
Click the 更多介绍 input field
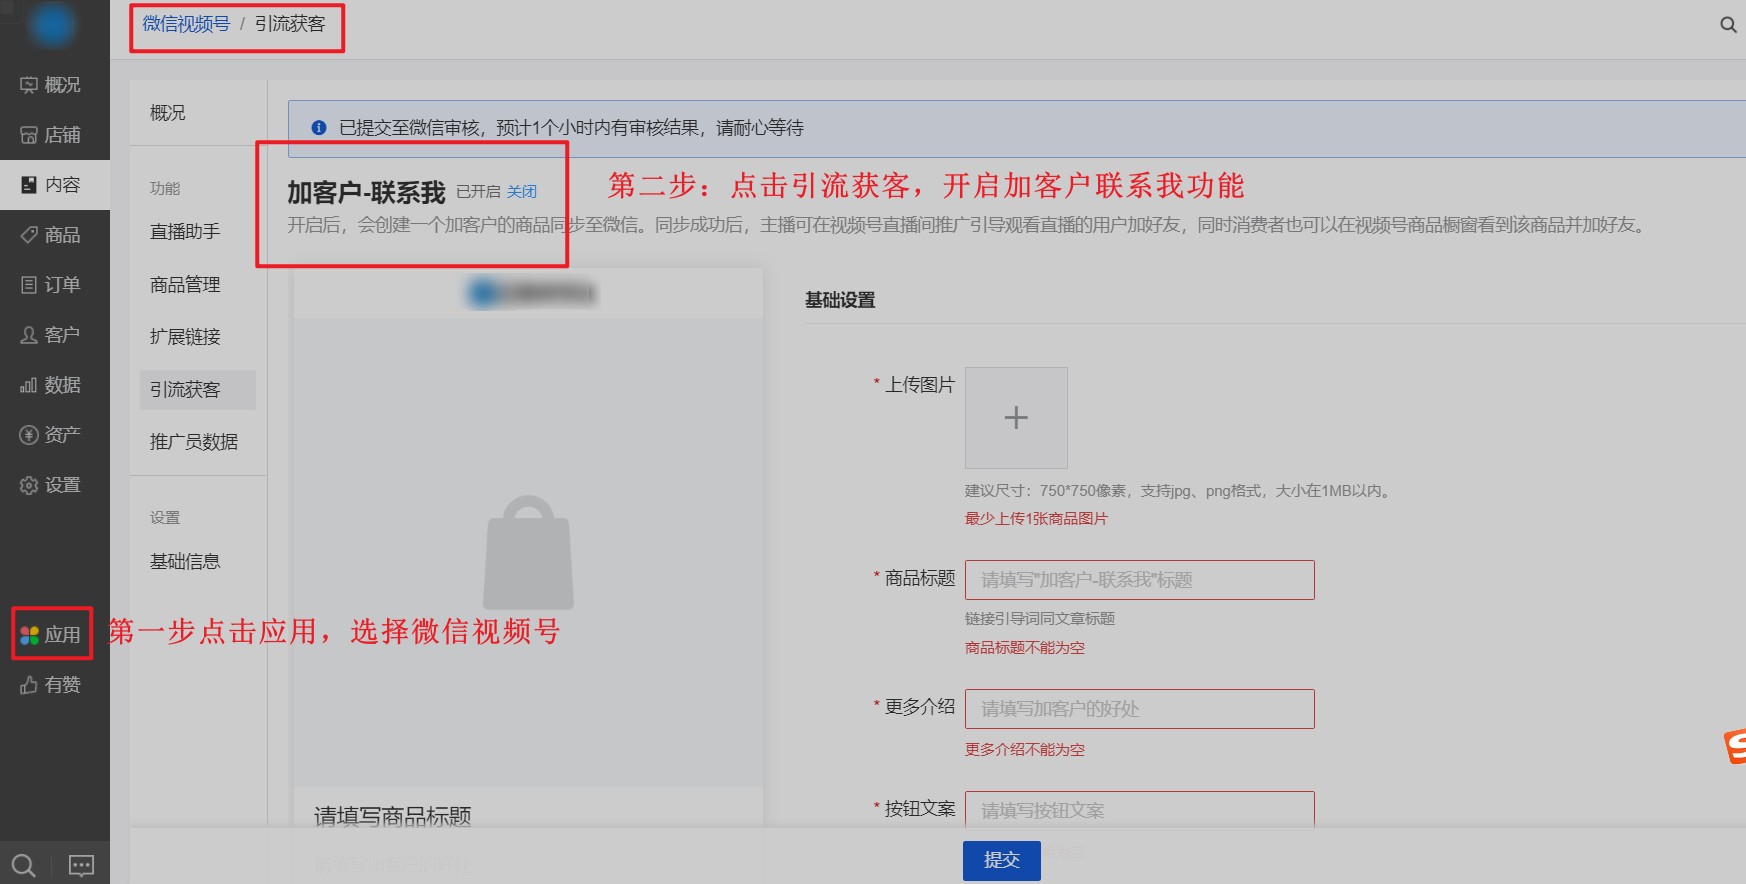[x=1139, y=709]
